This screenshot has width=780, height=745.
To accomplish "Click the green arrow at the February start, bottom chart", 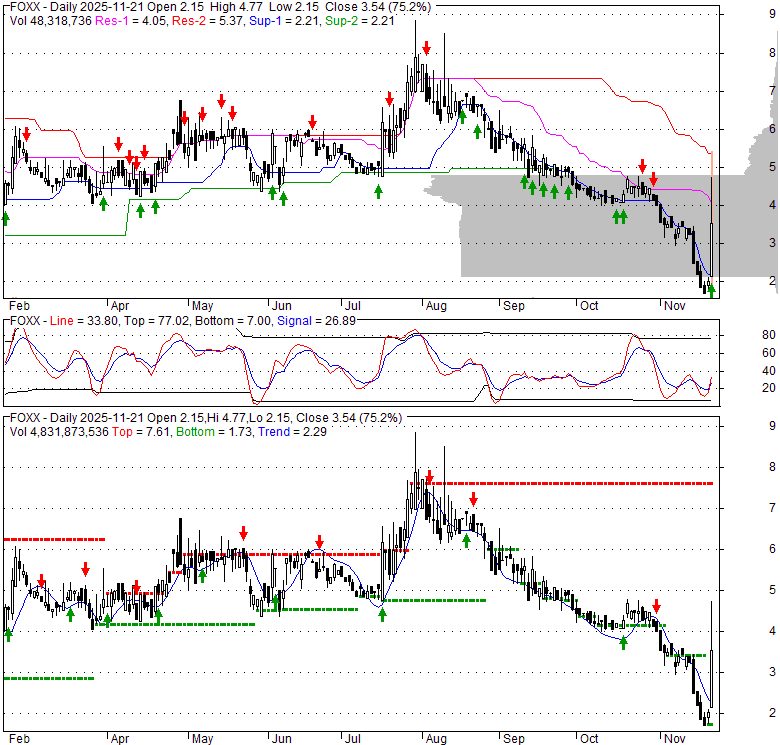I will [8, 635].
